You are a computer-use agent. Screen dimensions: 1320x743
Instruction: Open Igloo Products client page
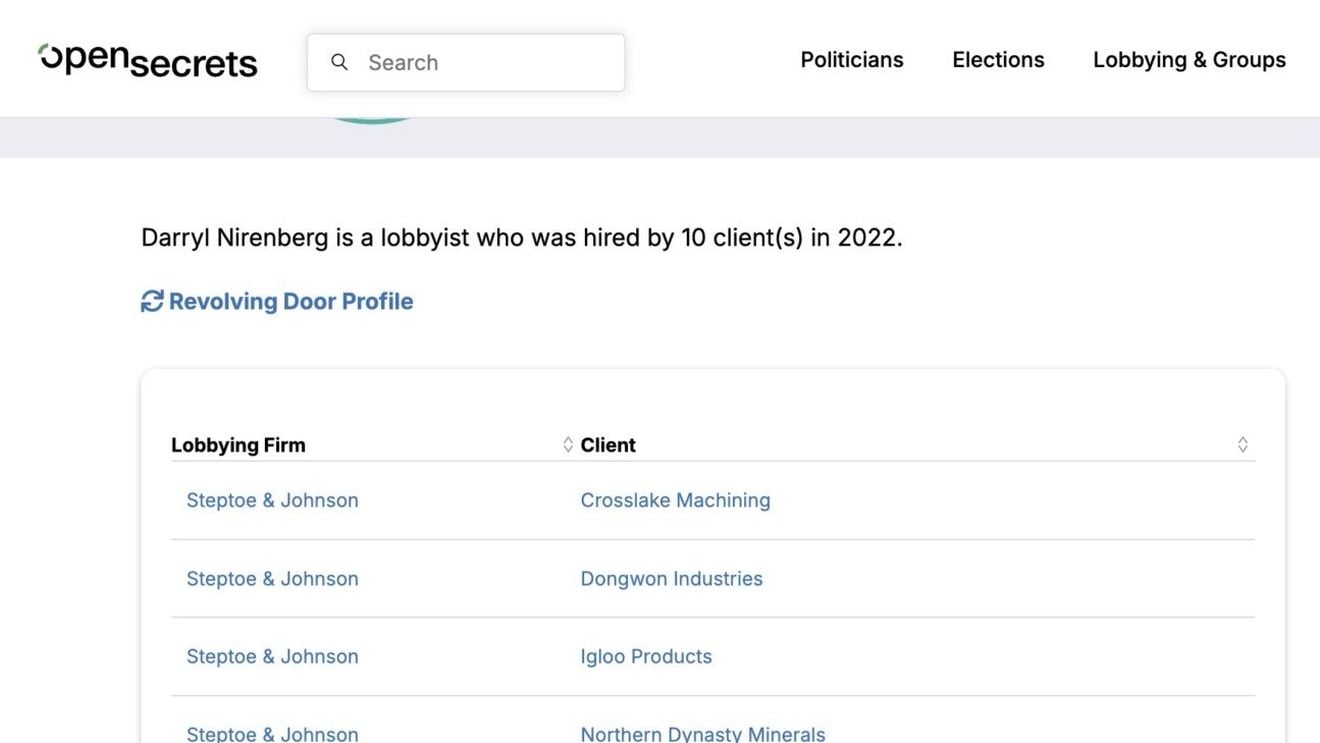click(646, 656)
